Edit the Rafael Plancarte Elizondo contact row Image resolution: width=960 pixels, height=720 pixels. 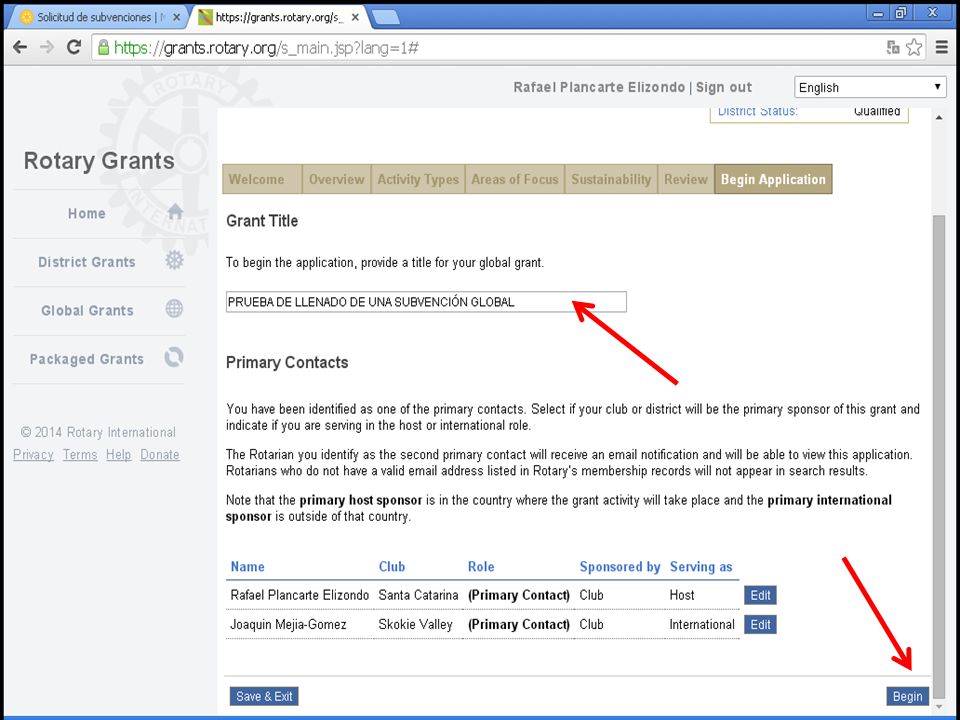point(760,595)
